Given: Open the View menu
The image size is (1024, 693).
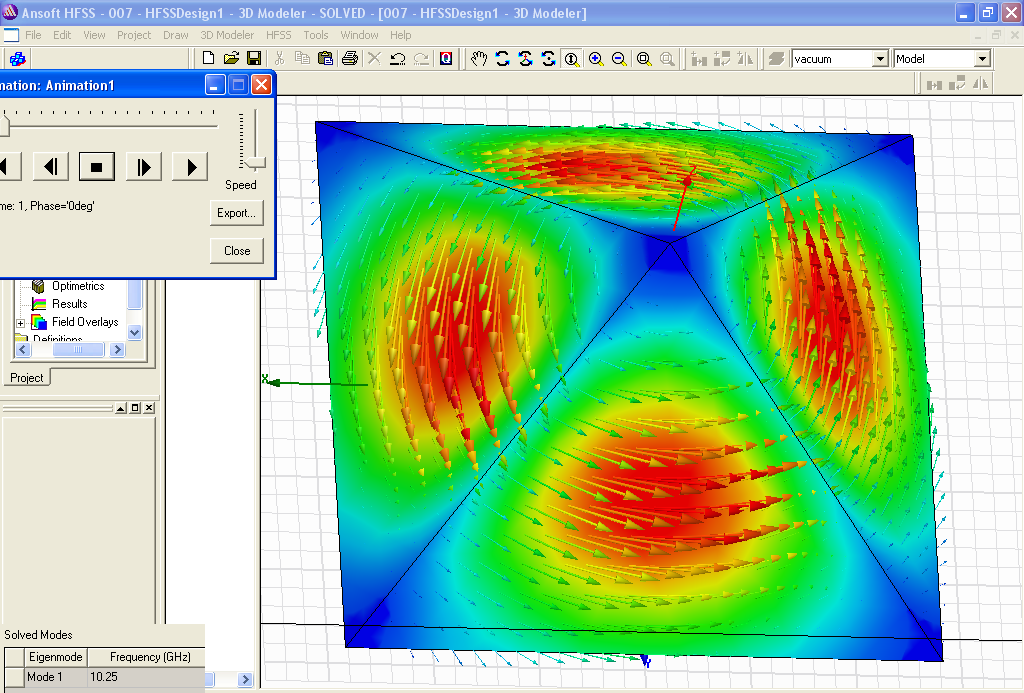Looking at the screenshot, I should [94, 35].
